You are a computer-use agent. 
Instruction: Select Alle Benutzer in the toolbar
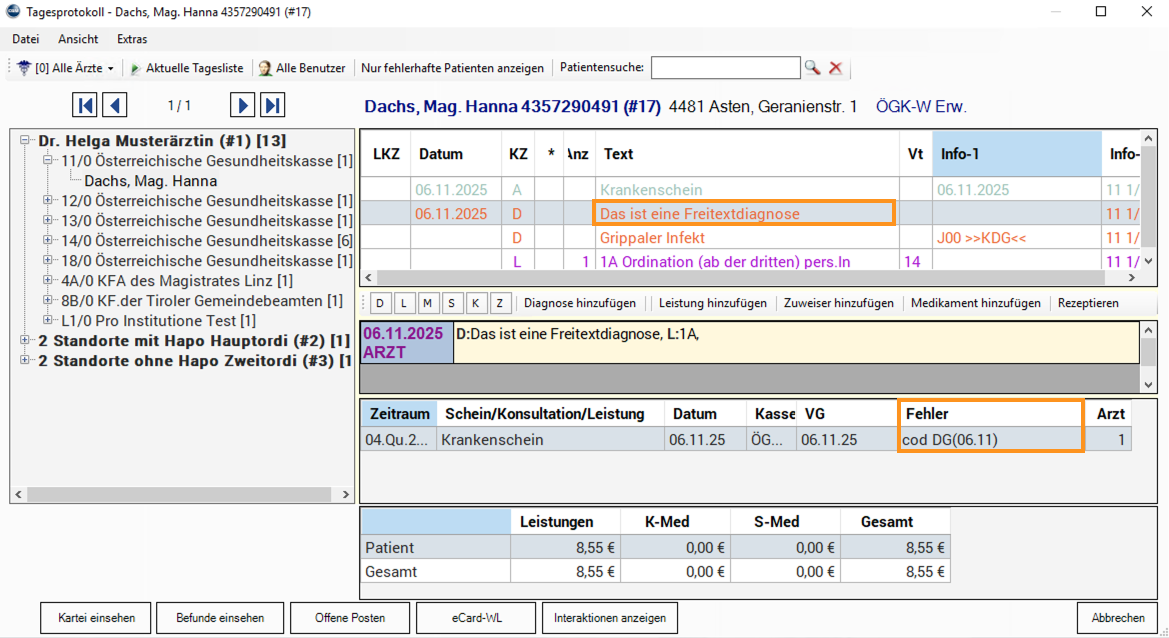tap(302, 68)
